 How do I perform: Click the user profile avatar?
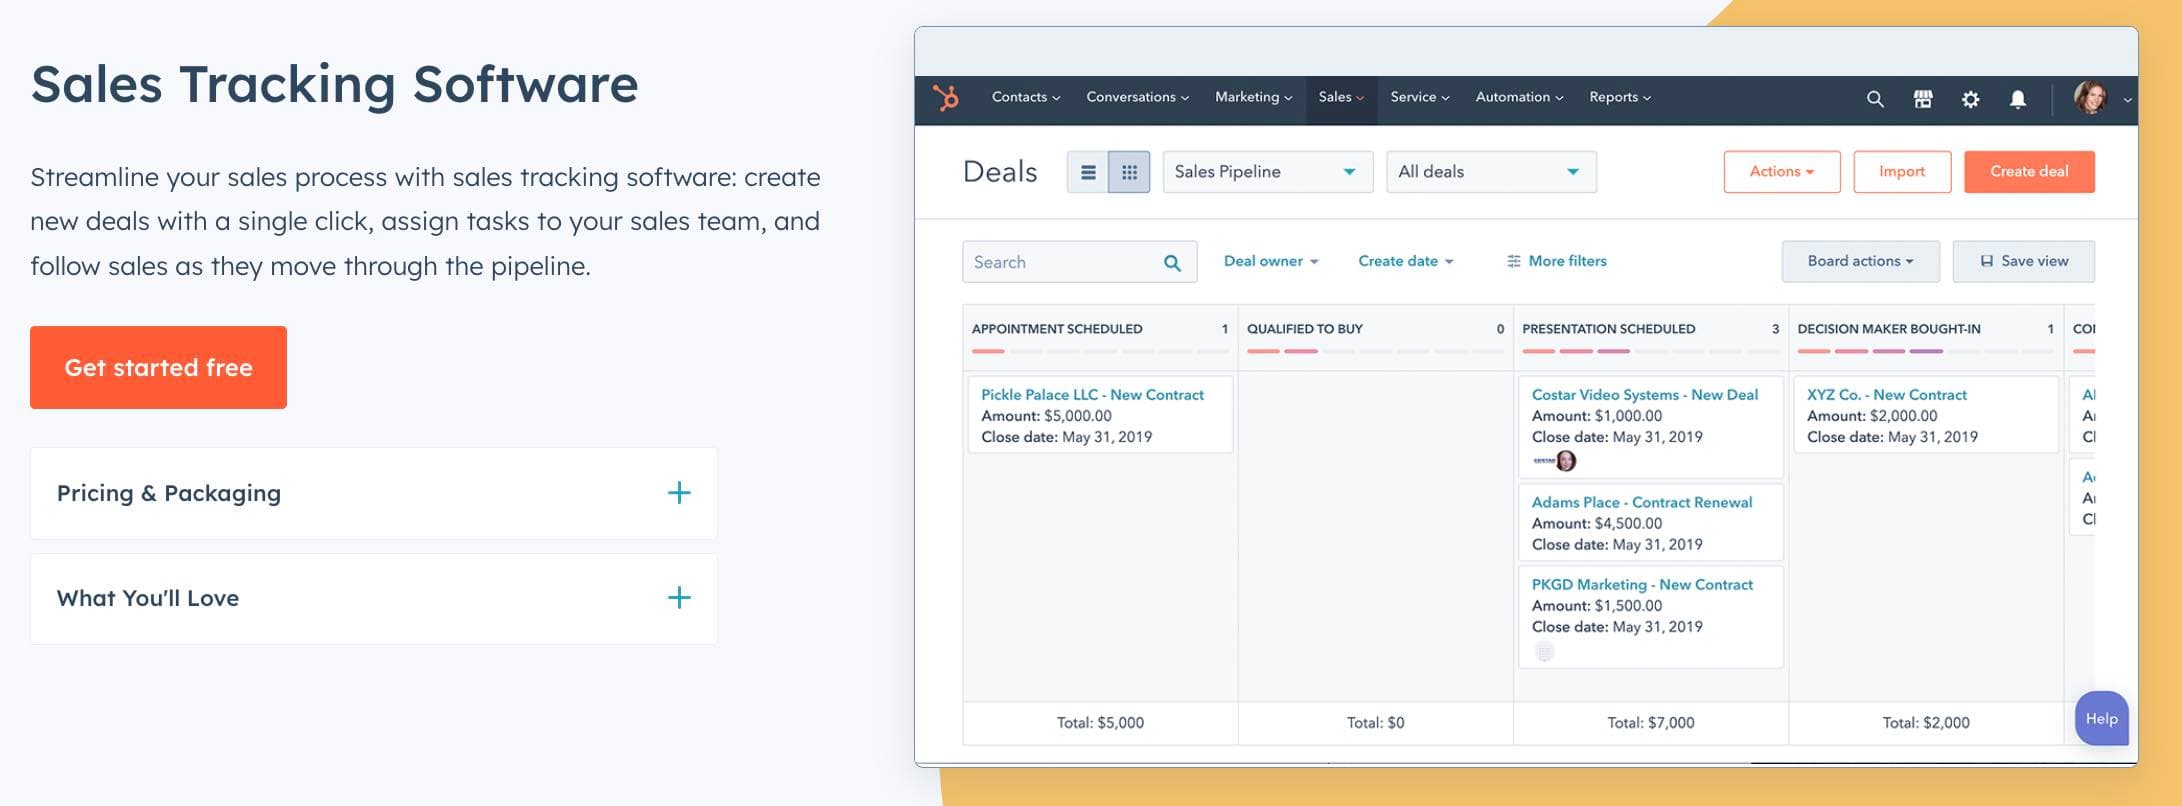point(2090,98)
